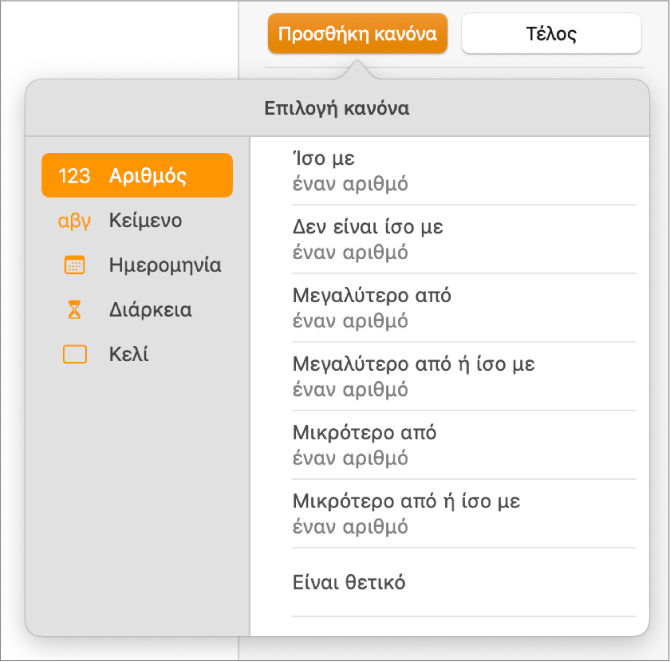Click the Τέλος button
670x662 pixels.
tap(551, 33)
